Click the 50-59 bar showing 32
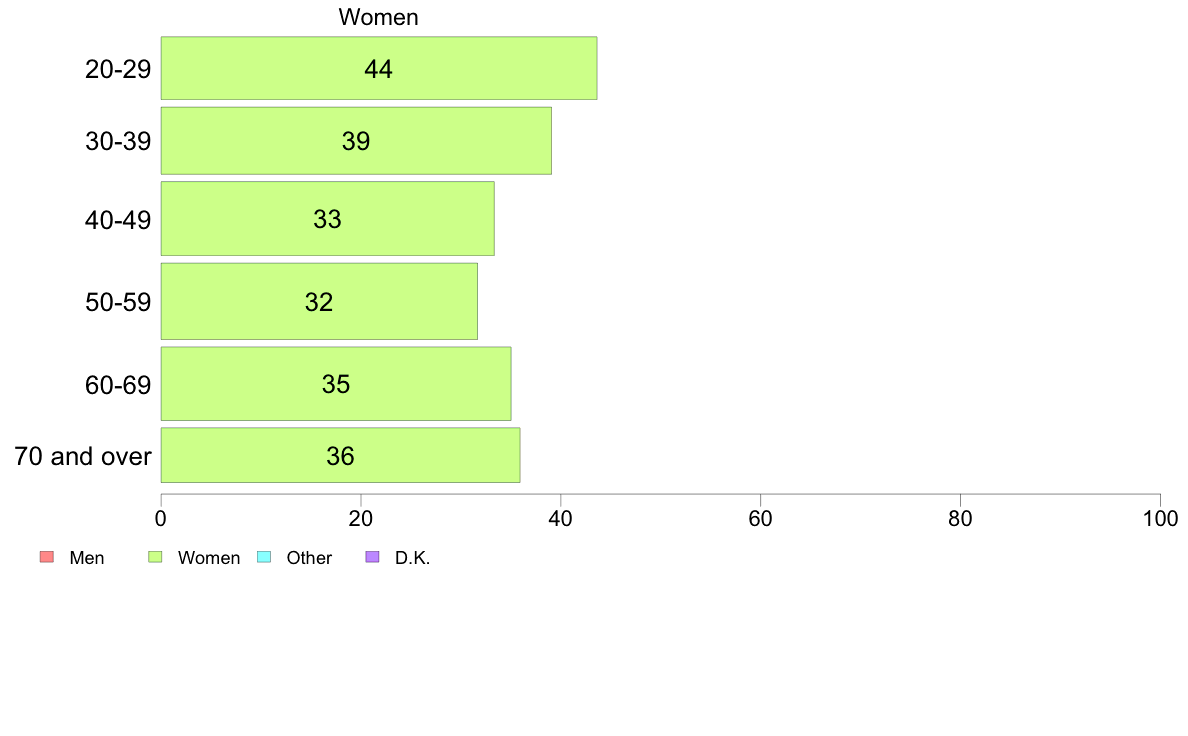The width and height of the screenshot is (1188, 736). coord(319,302)
